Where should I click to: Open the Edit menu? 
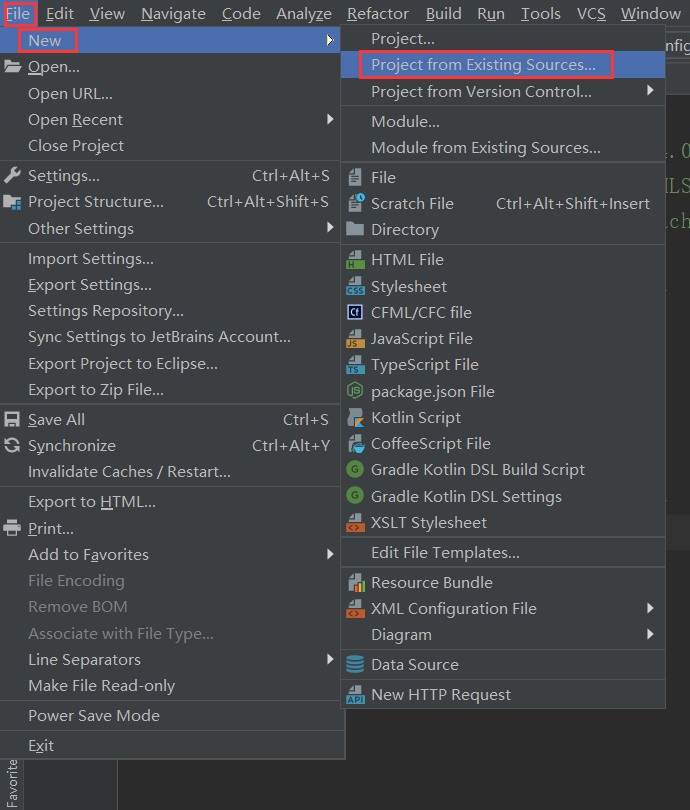pyautogui.click(x=60, y=13)
